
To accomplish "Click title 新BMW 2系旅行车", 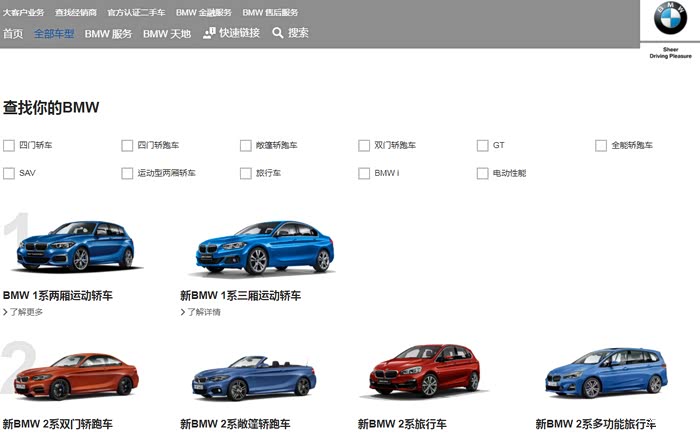I will [x=402, y=424].
